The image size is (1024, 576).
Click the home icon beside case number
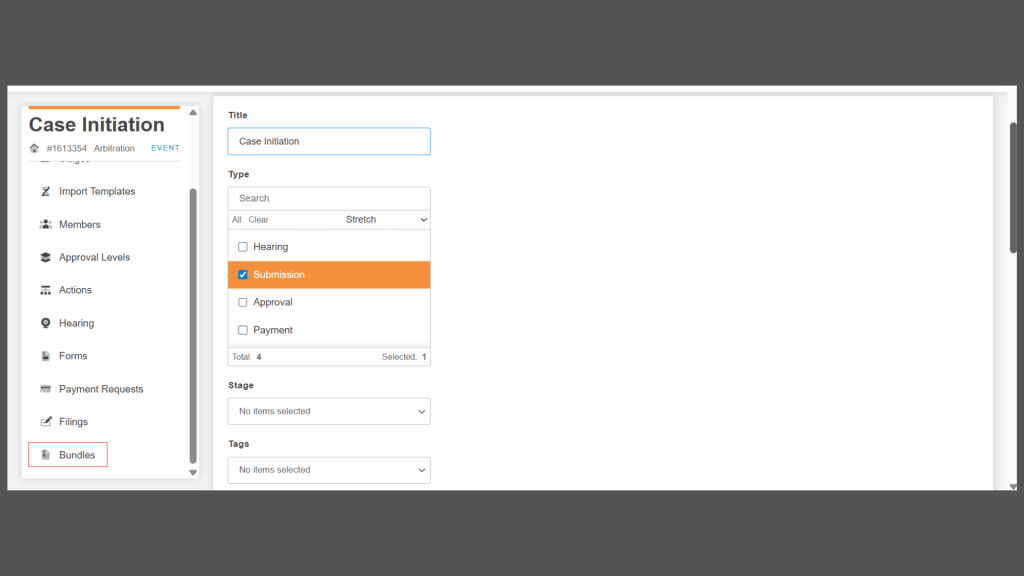(35, 148)
